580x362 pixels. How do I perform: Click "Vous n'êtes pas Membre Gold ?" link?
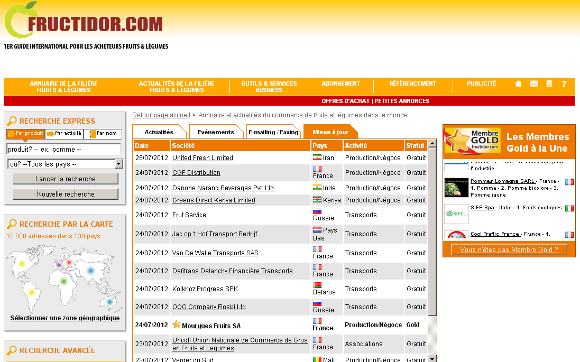pyautogui.click(x=509, y=250)
